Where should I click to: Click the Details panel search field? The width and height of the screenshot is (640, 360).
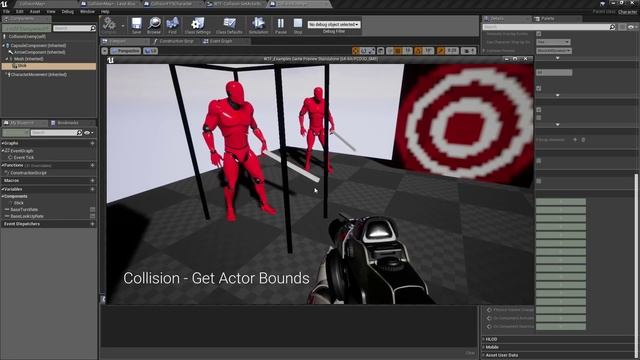point(549,27)
